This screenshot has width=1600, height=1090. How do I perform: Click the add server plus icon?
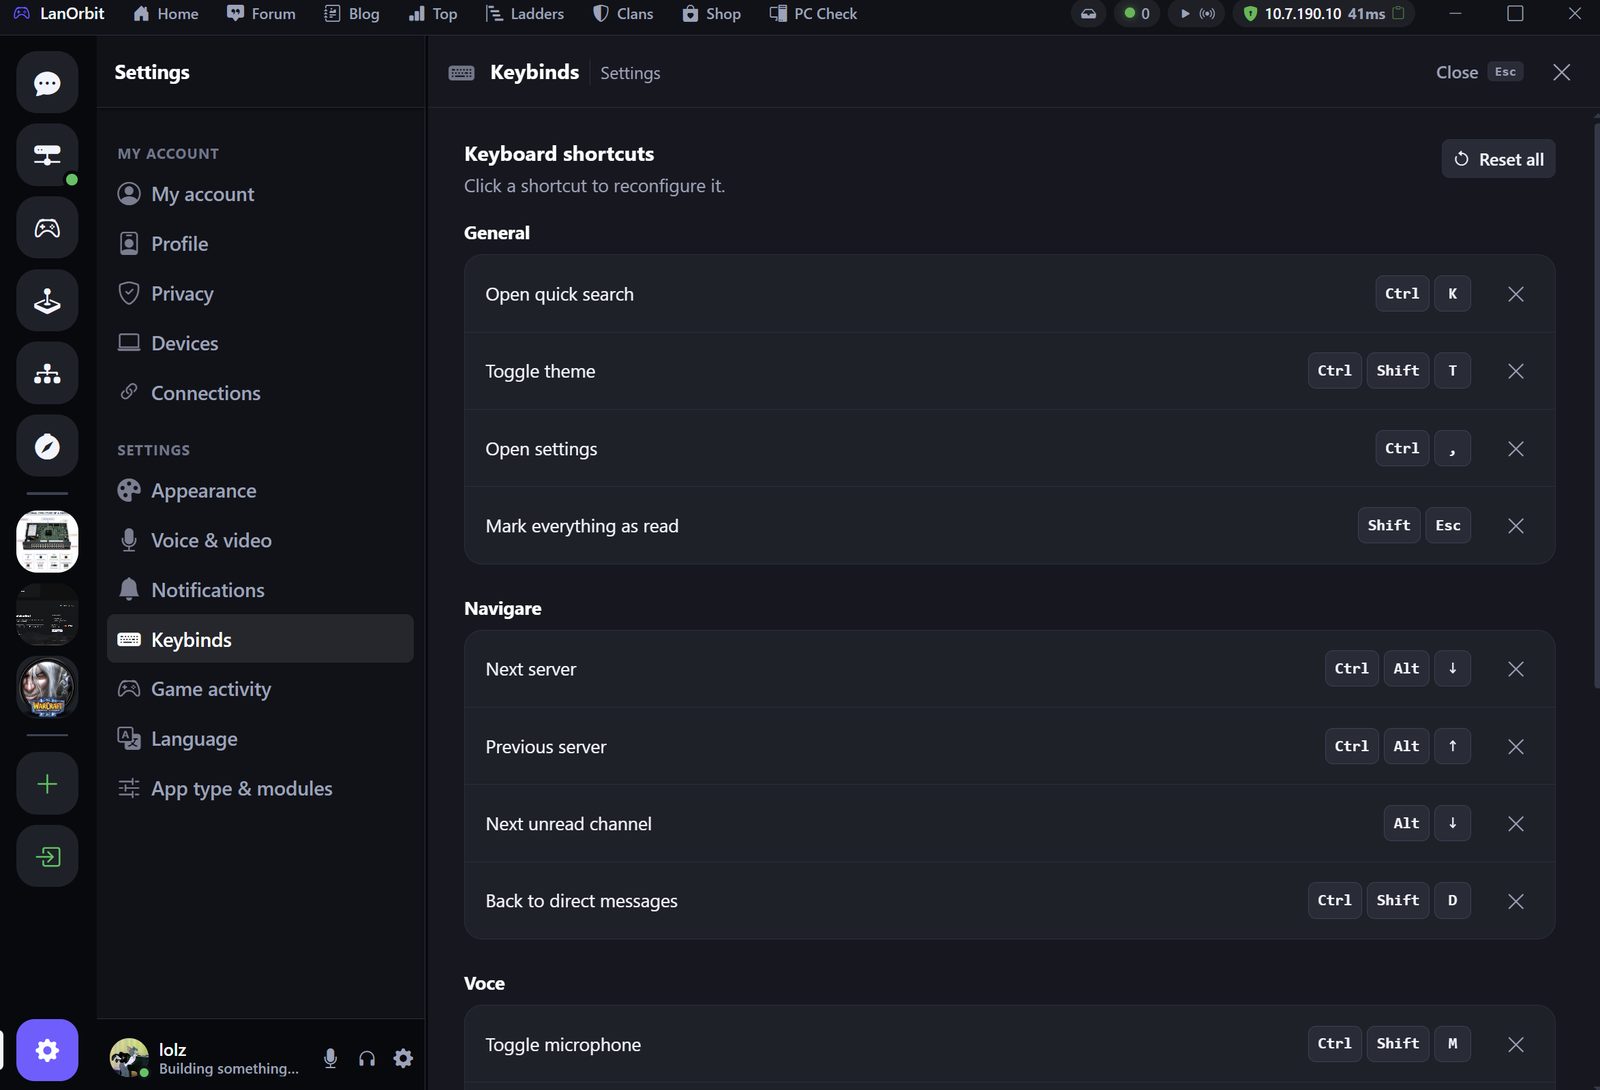tap(47, 784)
